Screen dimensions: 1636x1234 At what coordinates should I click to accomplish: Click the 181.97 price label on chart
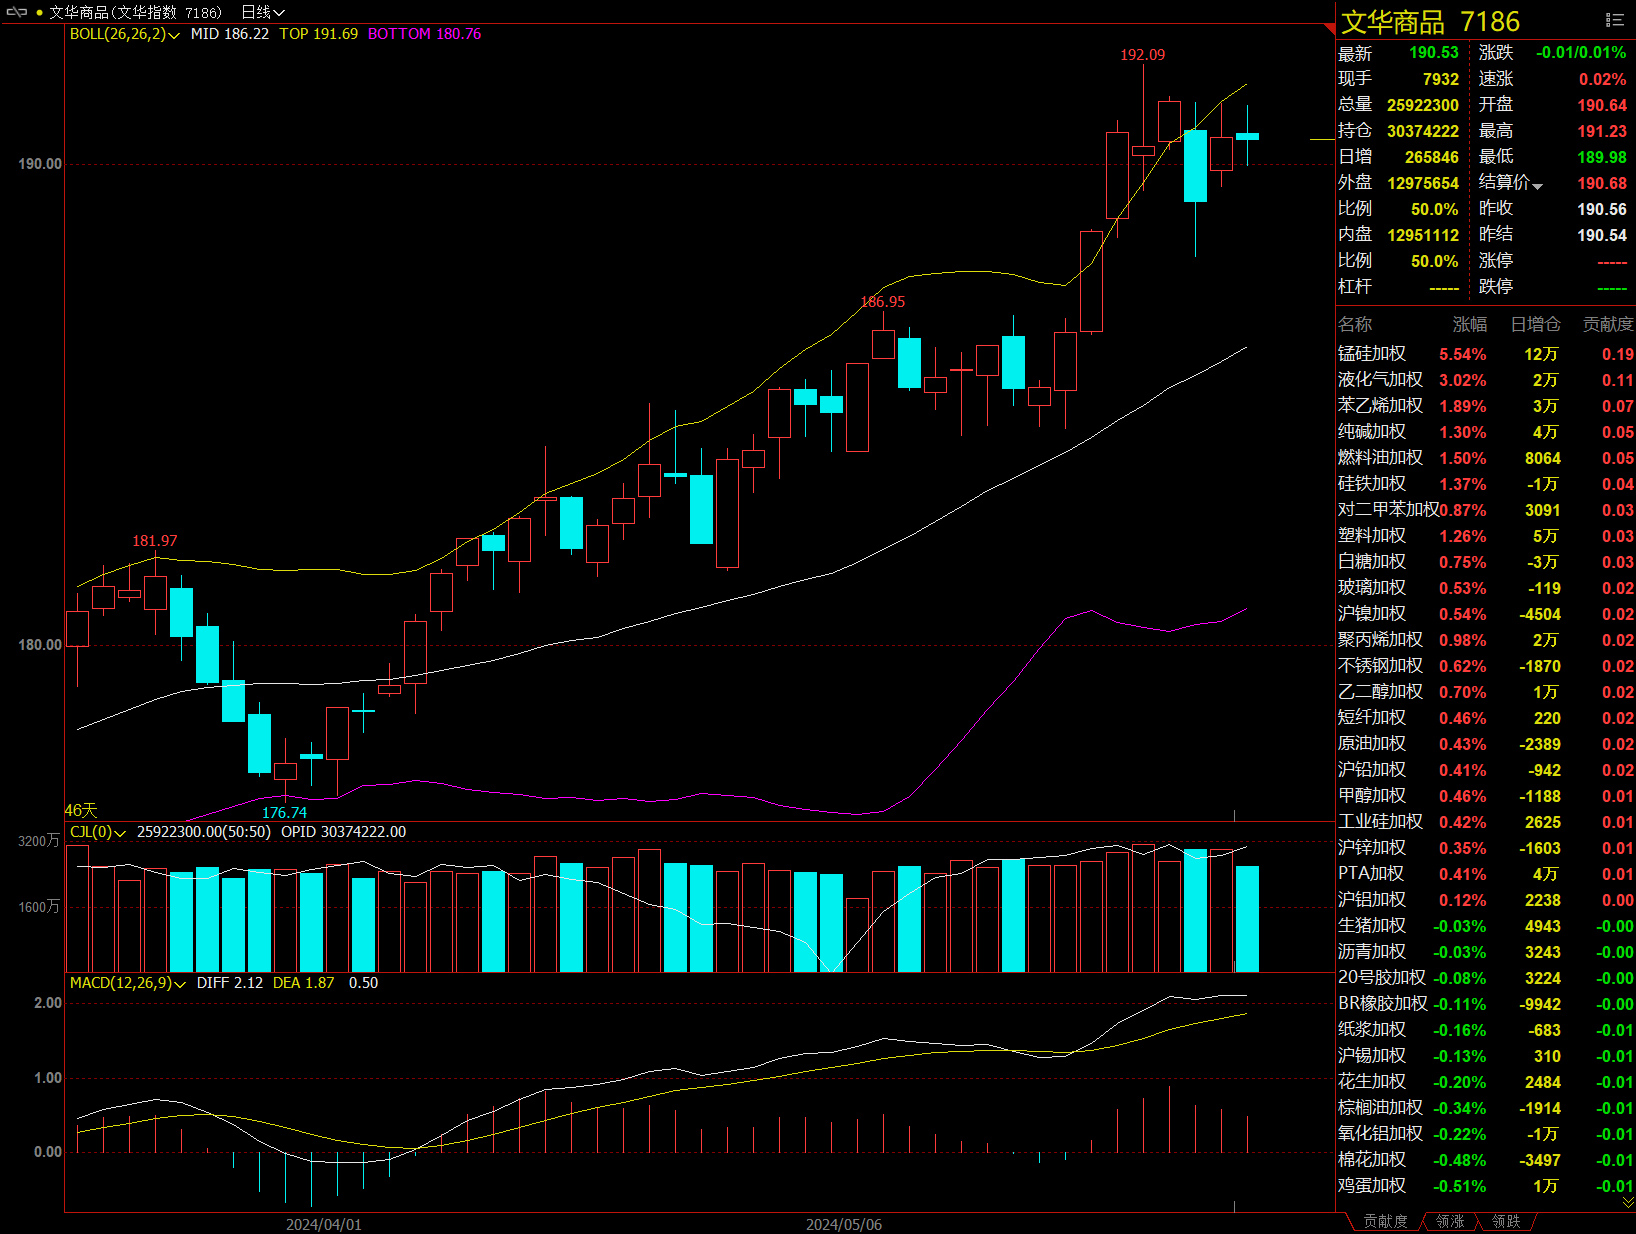pyautogui.click(x=155, y=541)
